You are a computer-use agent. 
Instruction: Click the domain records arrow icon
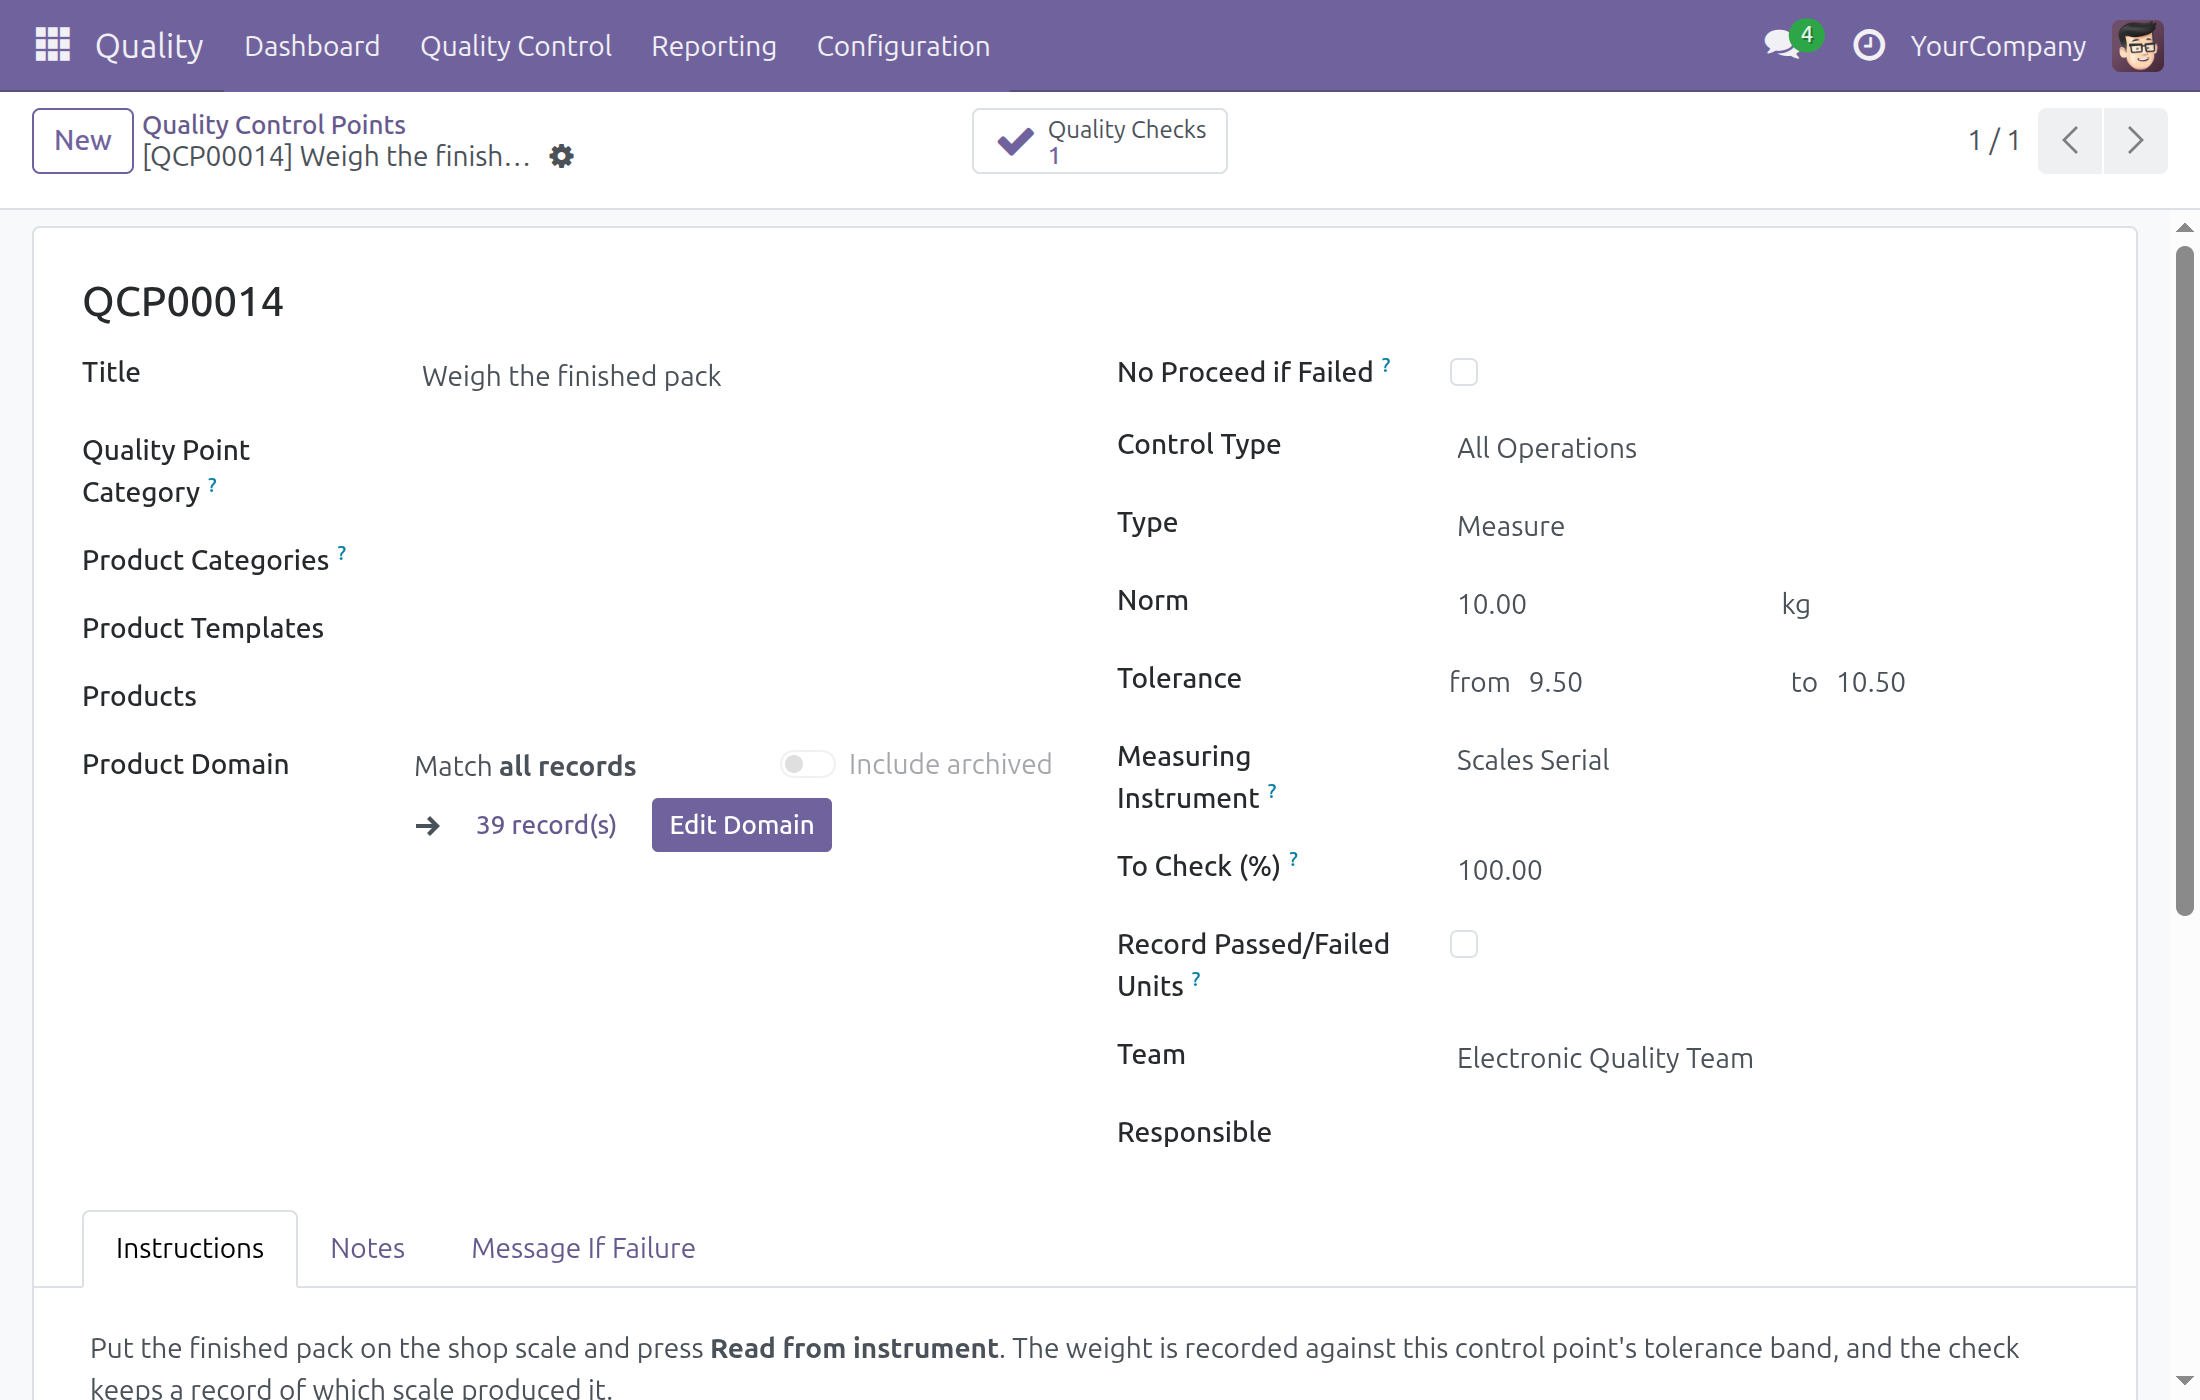tap(428, 826)
